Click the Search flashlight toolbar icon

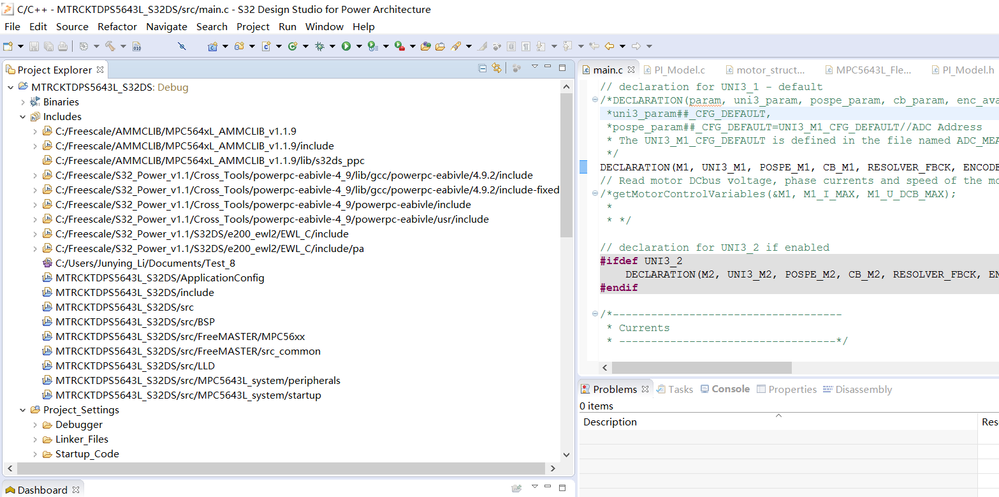[456, 46]
